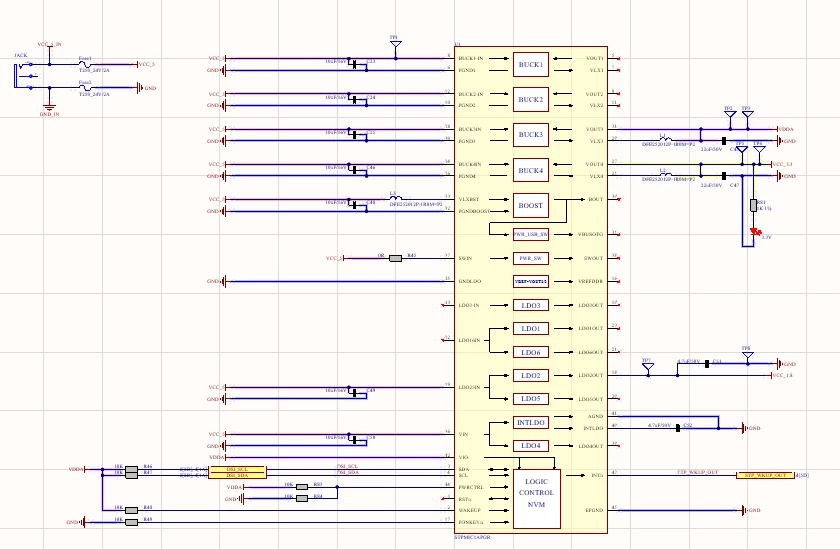Select pull-up resistor R46
The image size is (840, 549).
coord(131,469)
